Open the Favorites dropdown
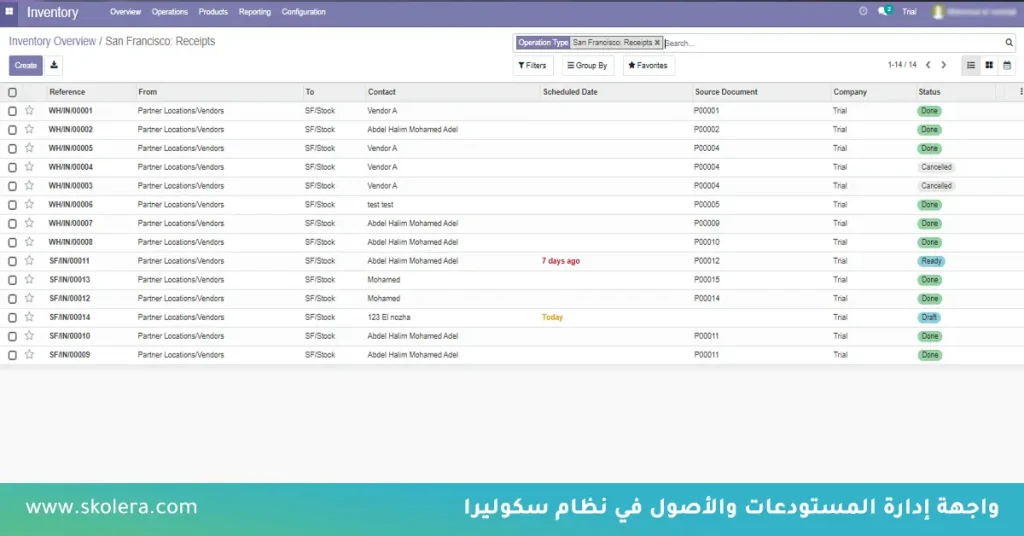1024x536 pixels. pyautogui.click(x=648, y=65)
